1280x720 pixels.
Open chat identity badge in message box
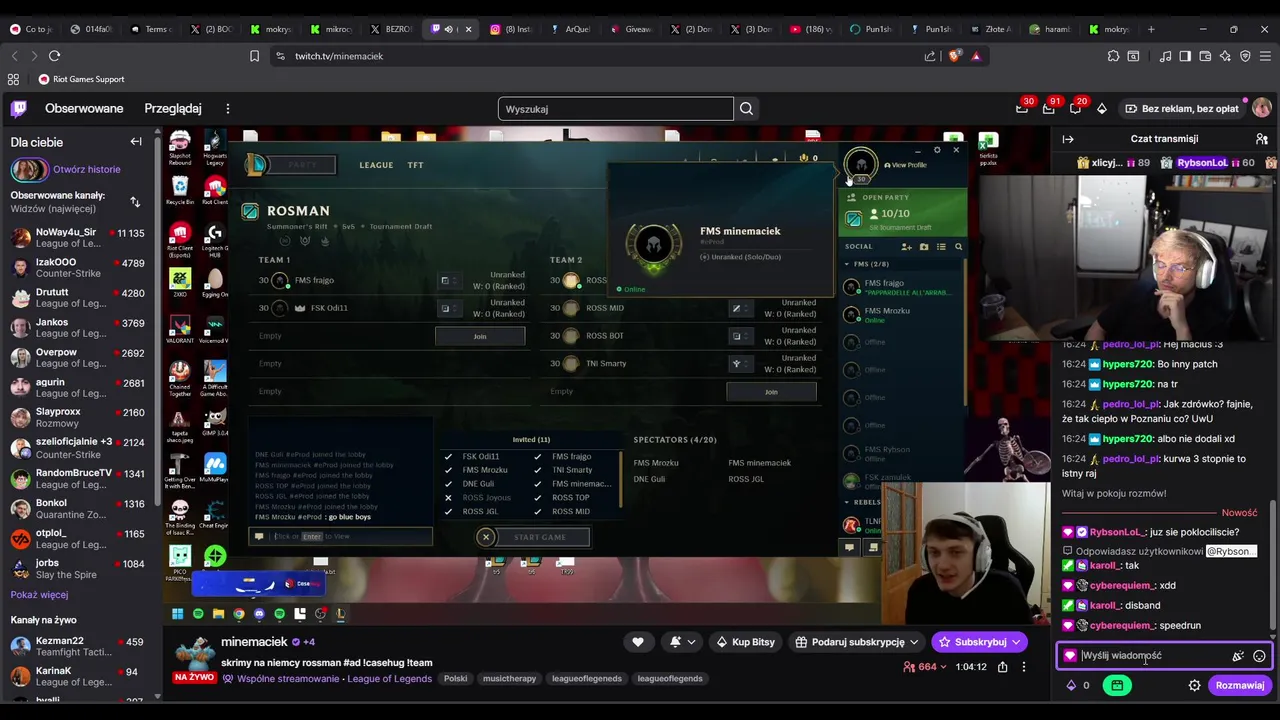tap(1070, 656)
